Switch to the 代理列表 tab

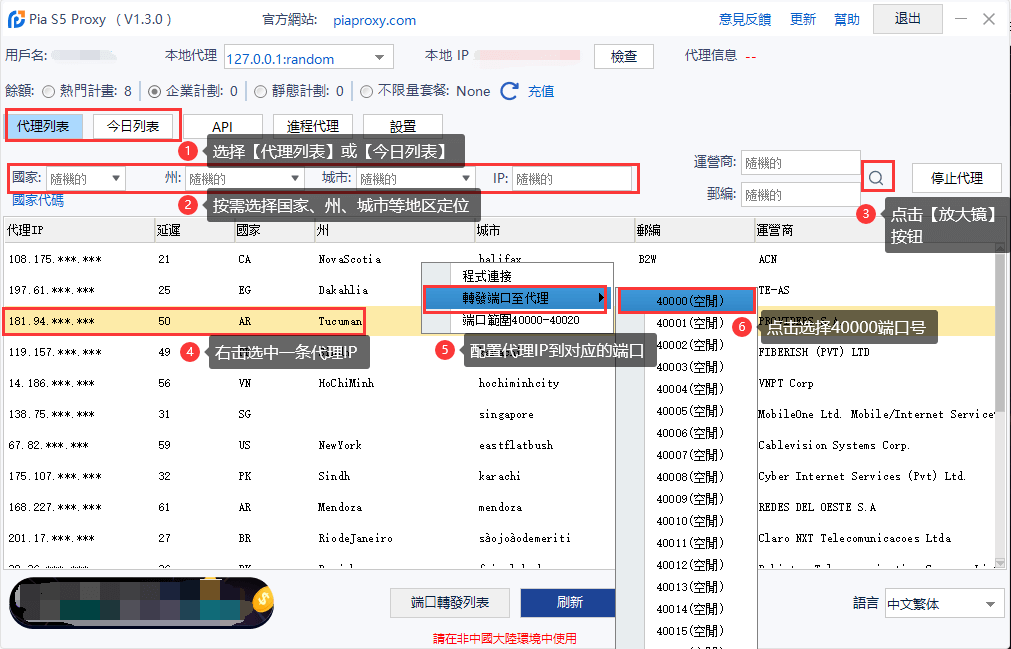point(44,126)
